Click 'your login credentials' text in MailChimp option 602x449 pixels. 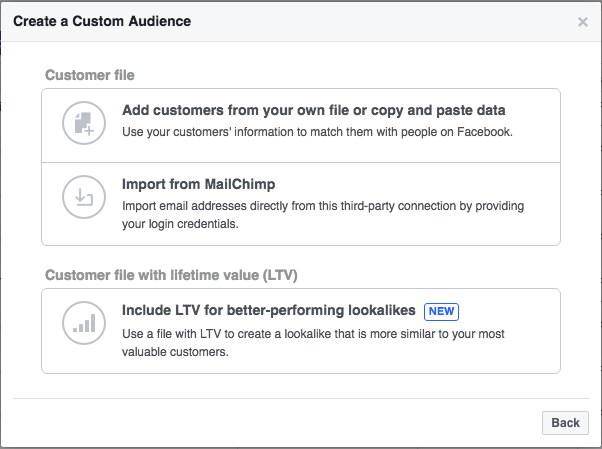180,224
